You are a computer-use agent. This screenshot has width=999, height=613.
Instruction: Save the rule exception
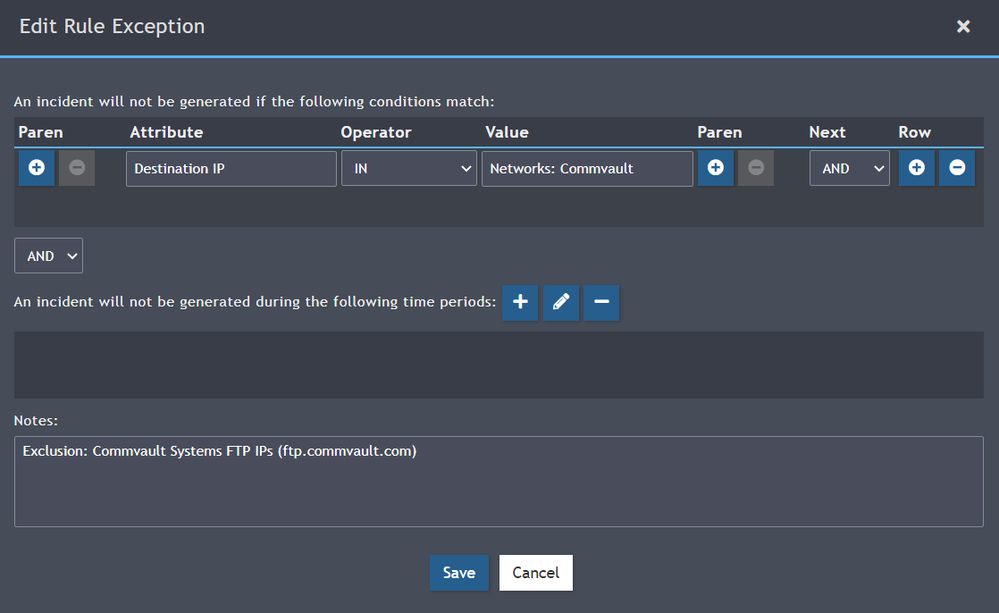tap(459, 572)
